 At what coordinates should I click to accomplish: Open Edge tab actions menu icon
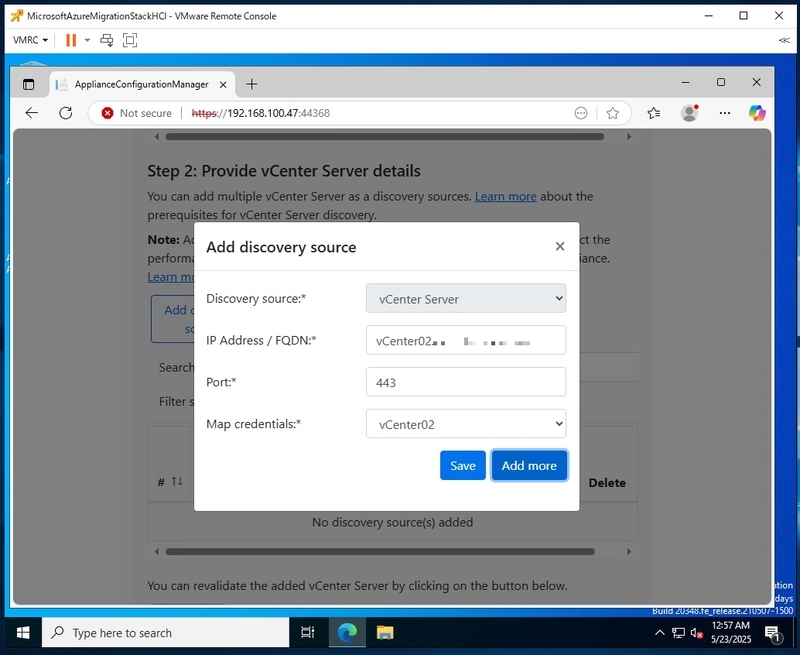pos(29,84)
